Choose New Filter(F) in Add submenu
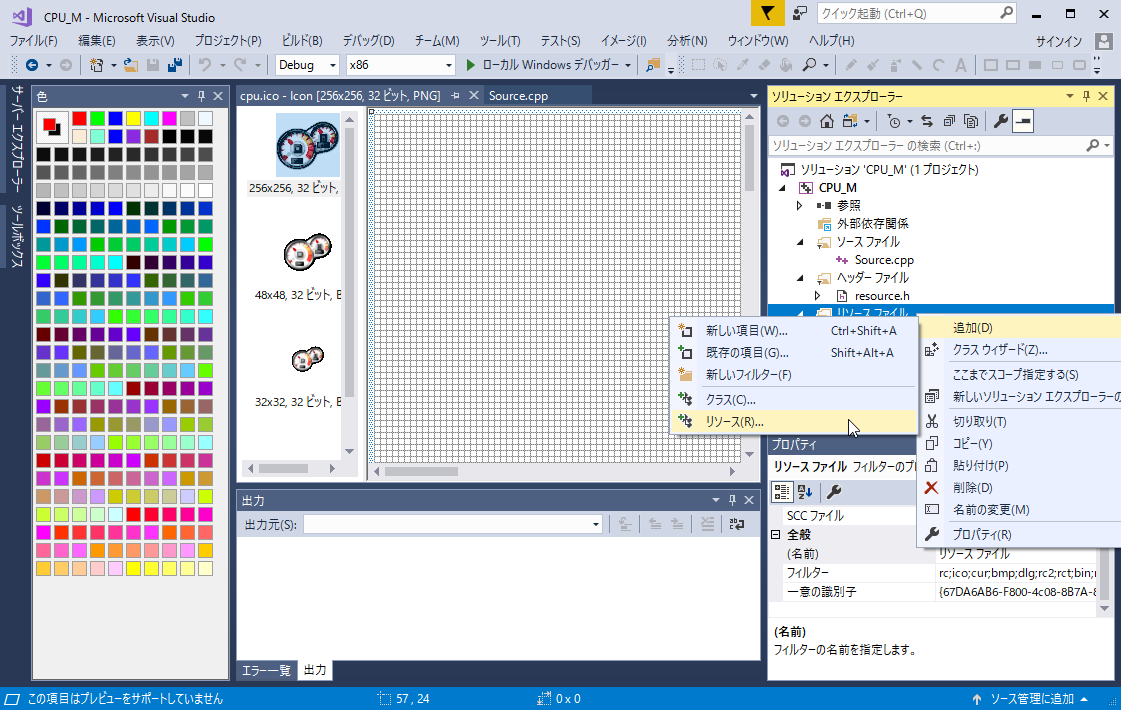Screen dimensions: 1121x710 [x=794, y=375]
